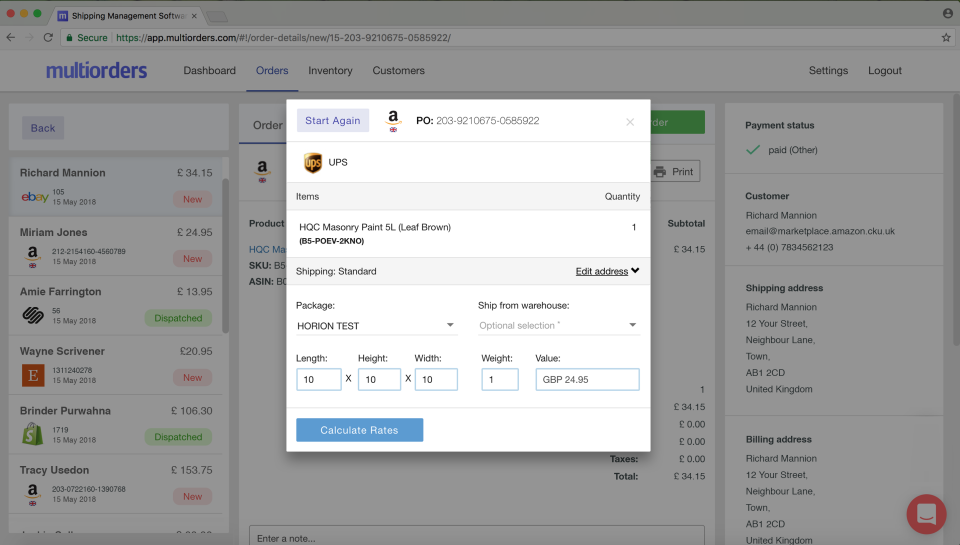
Task: Click Squarespace icon on Amie Farrington order
Action: click(x=33, y=315)
